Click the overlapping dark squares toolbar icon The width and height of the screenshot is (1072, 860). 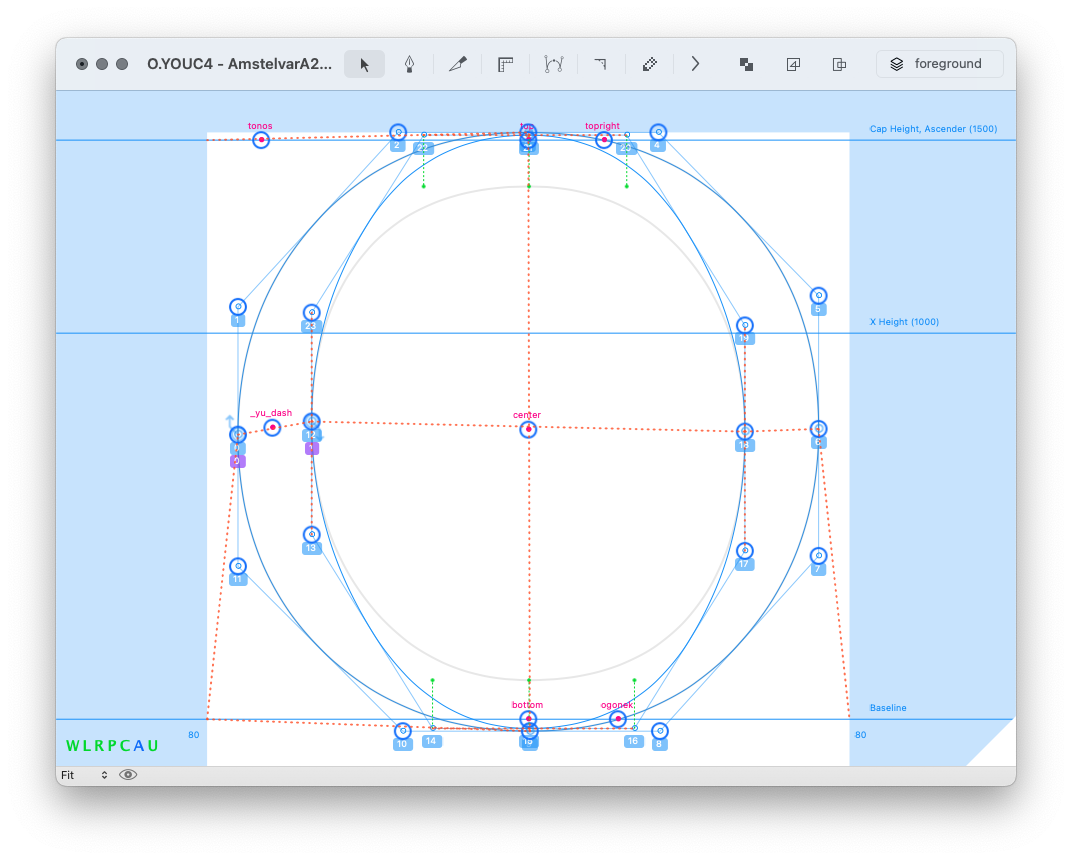tap(746, 64)
